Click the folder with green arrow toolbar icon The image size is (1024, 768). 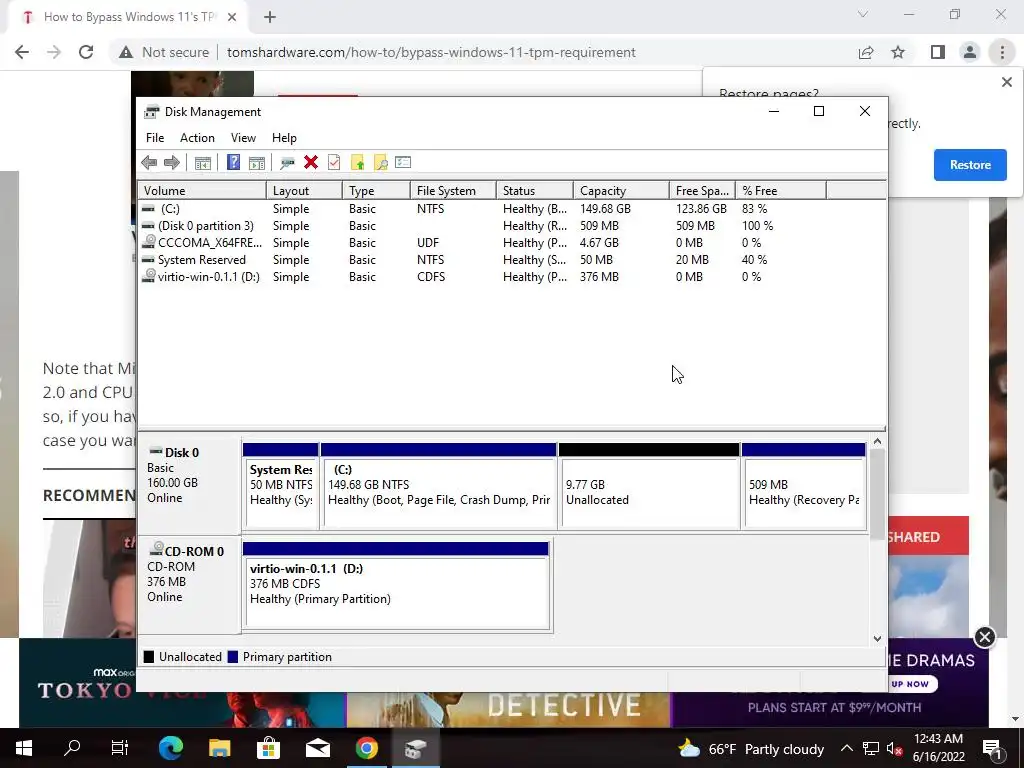[357, 163]
